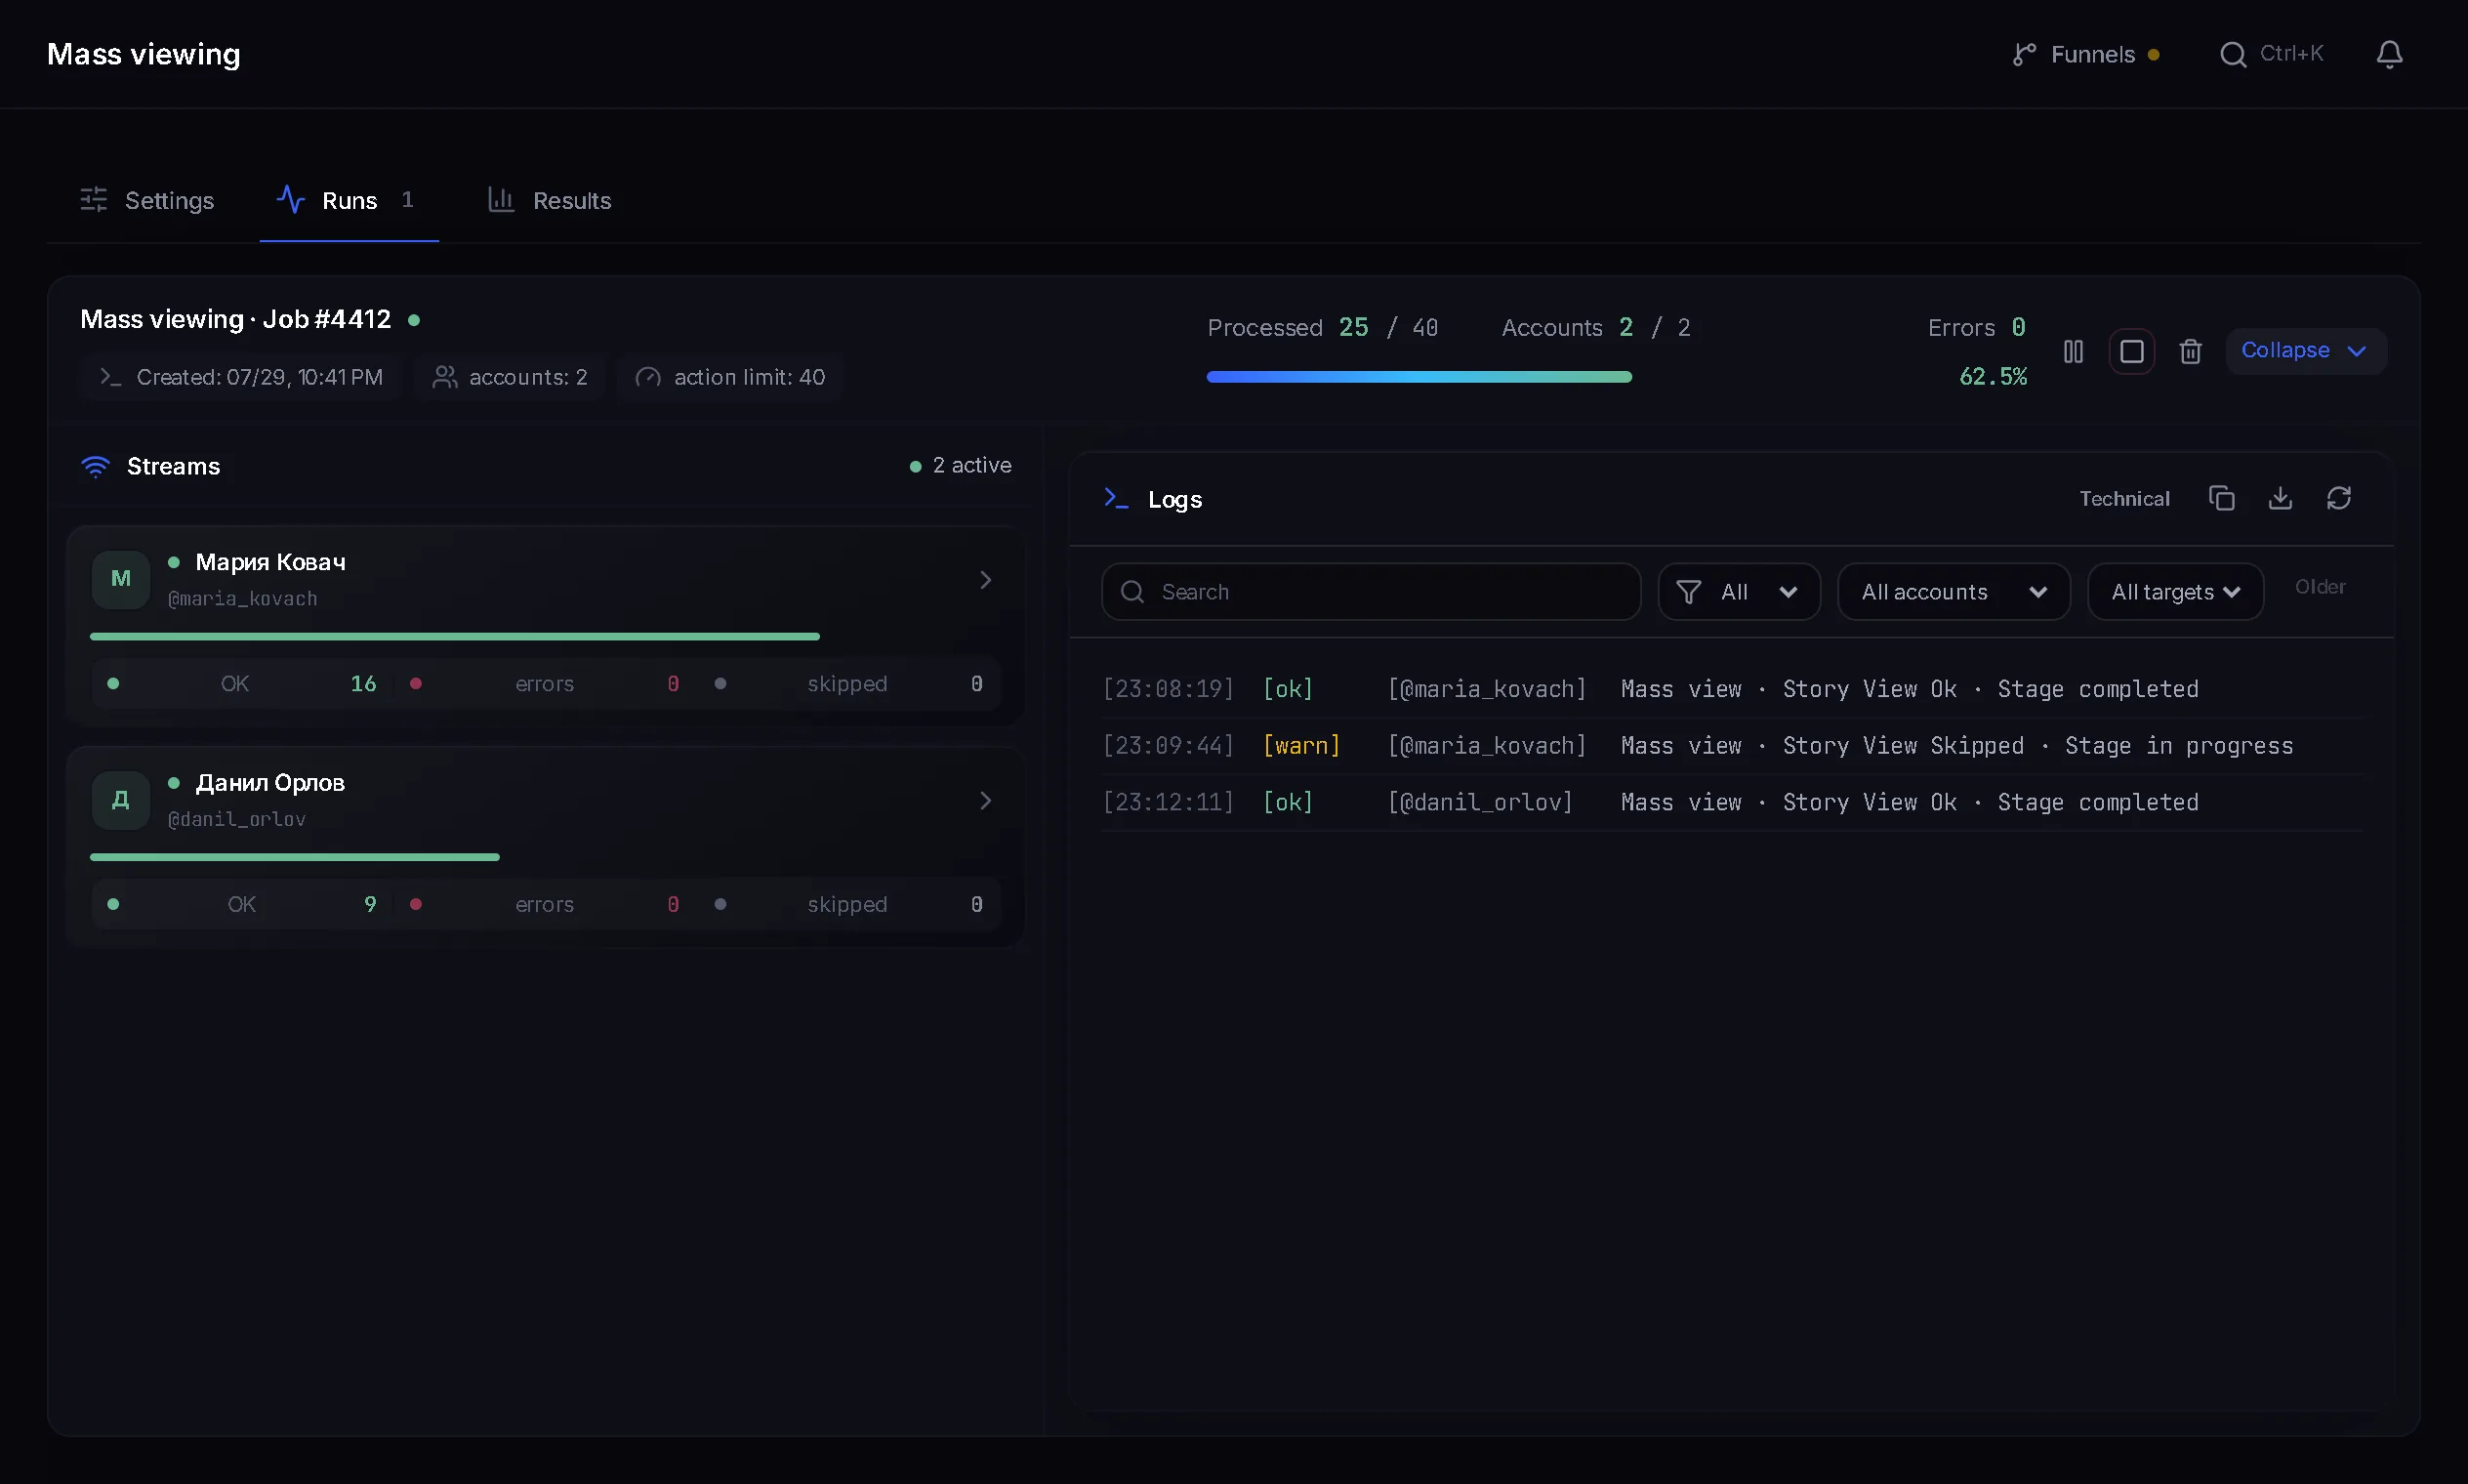
Task: Click the Streams wifi icon
Action: pos(95,466)
